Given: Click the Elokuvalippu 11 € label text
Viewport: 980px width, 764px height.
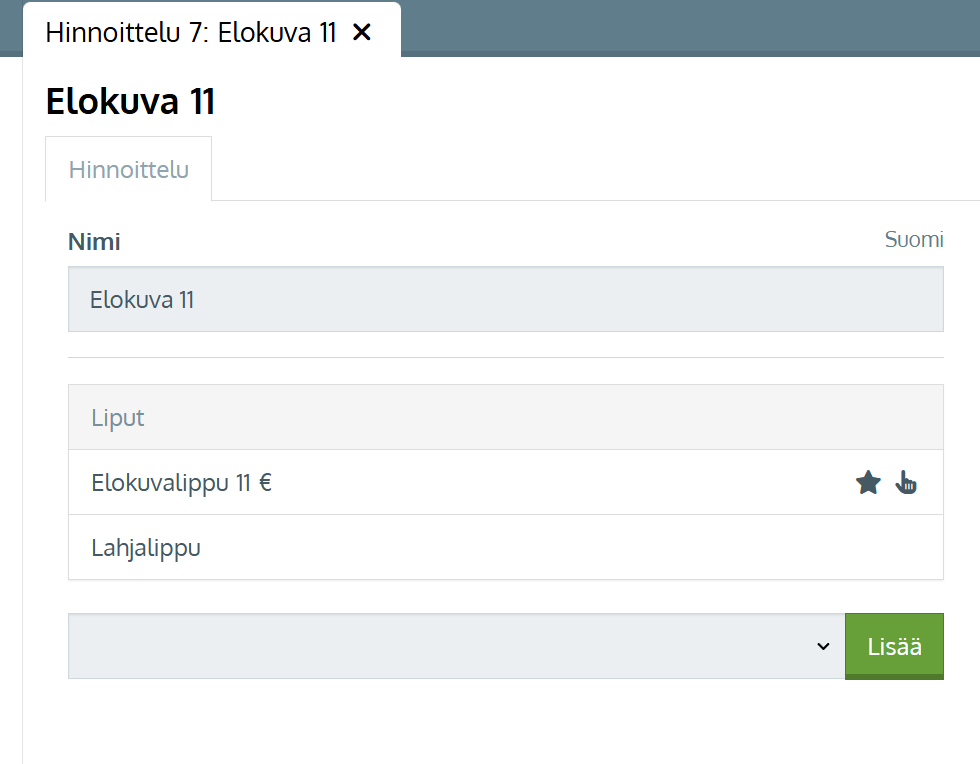Looking at the screenshot, I should (181, 483).
